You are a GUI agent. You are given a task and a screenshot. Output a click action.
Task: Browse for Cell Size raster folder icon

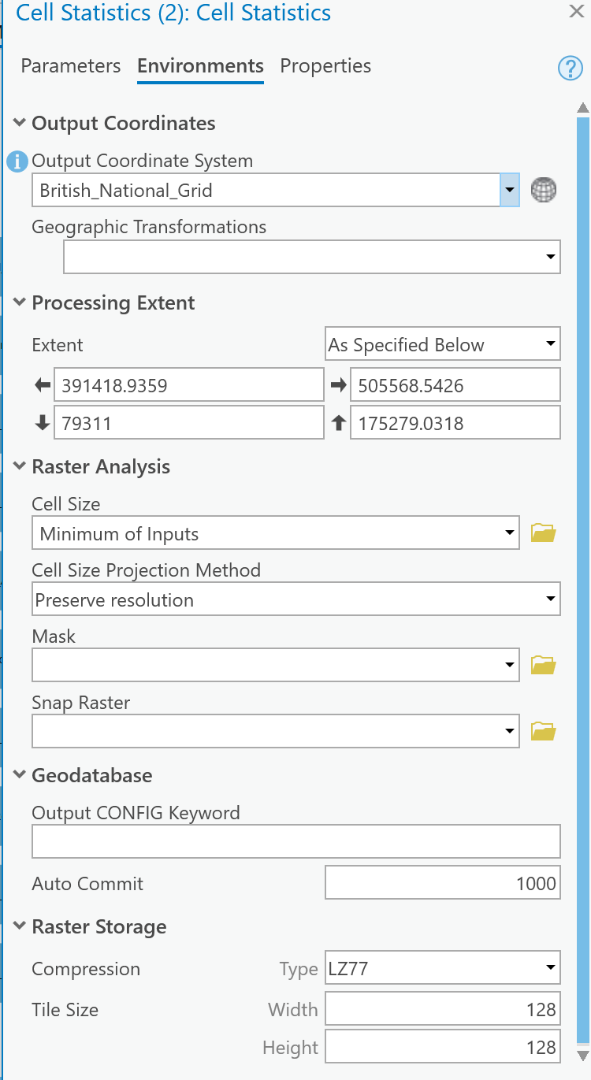543,532
